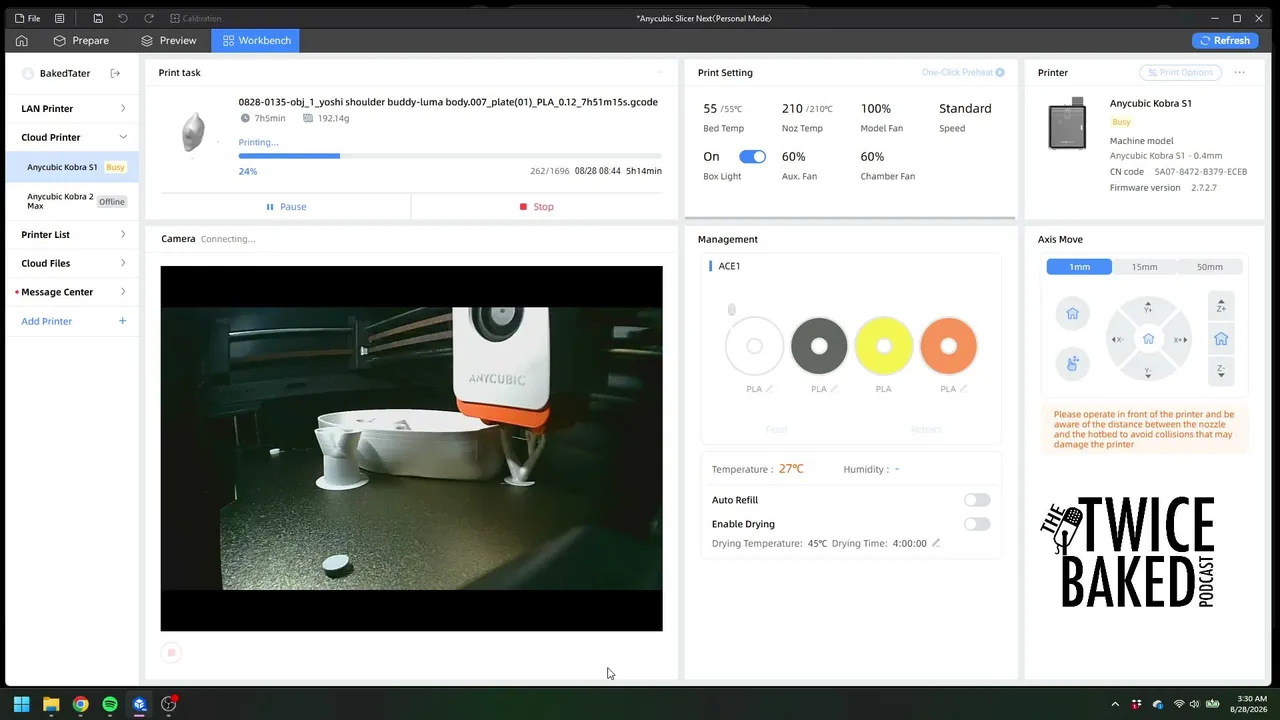Open the Standard speed setting
The height and width of the screenshot is (720, 1280).
click(965, 108)
